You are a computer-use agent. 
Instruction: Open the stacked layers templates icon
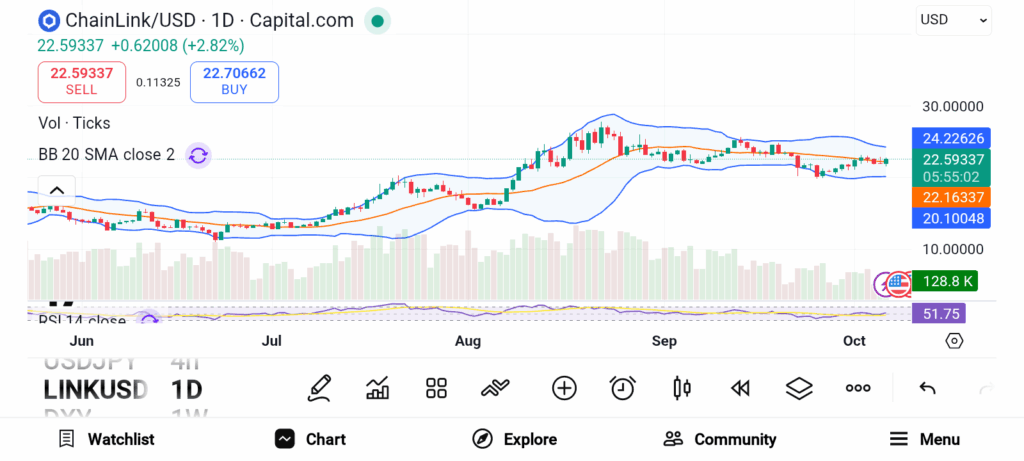(x=799, y=388)
